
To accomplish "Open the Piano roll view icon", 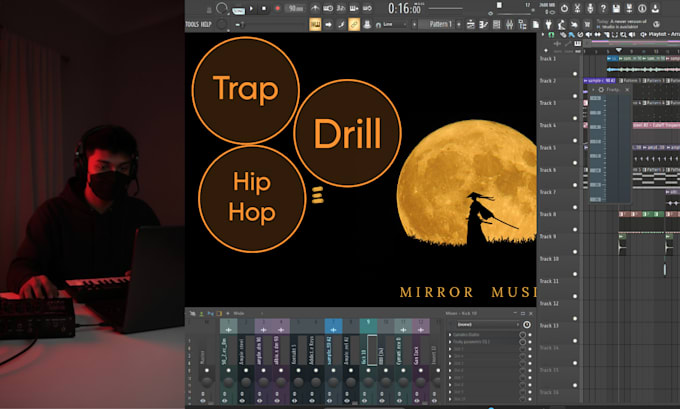I will [484, 25].
